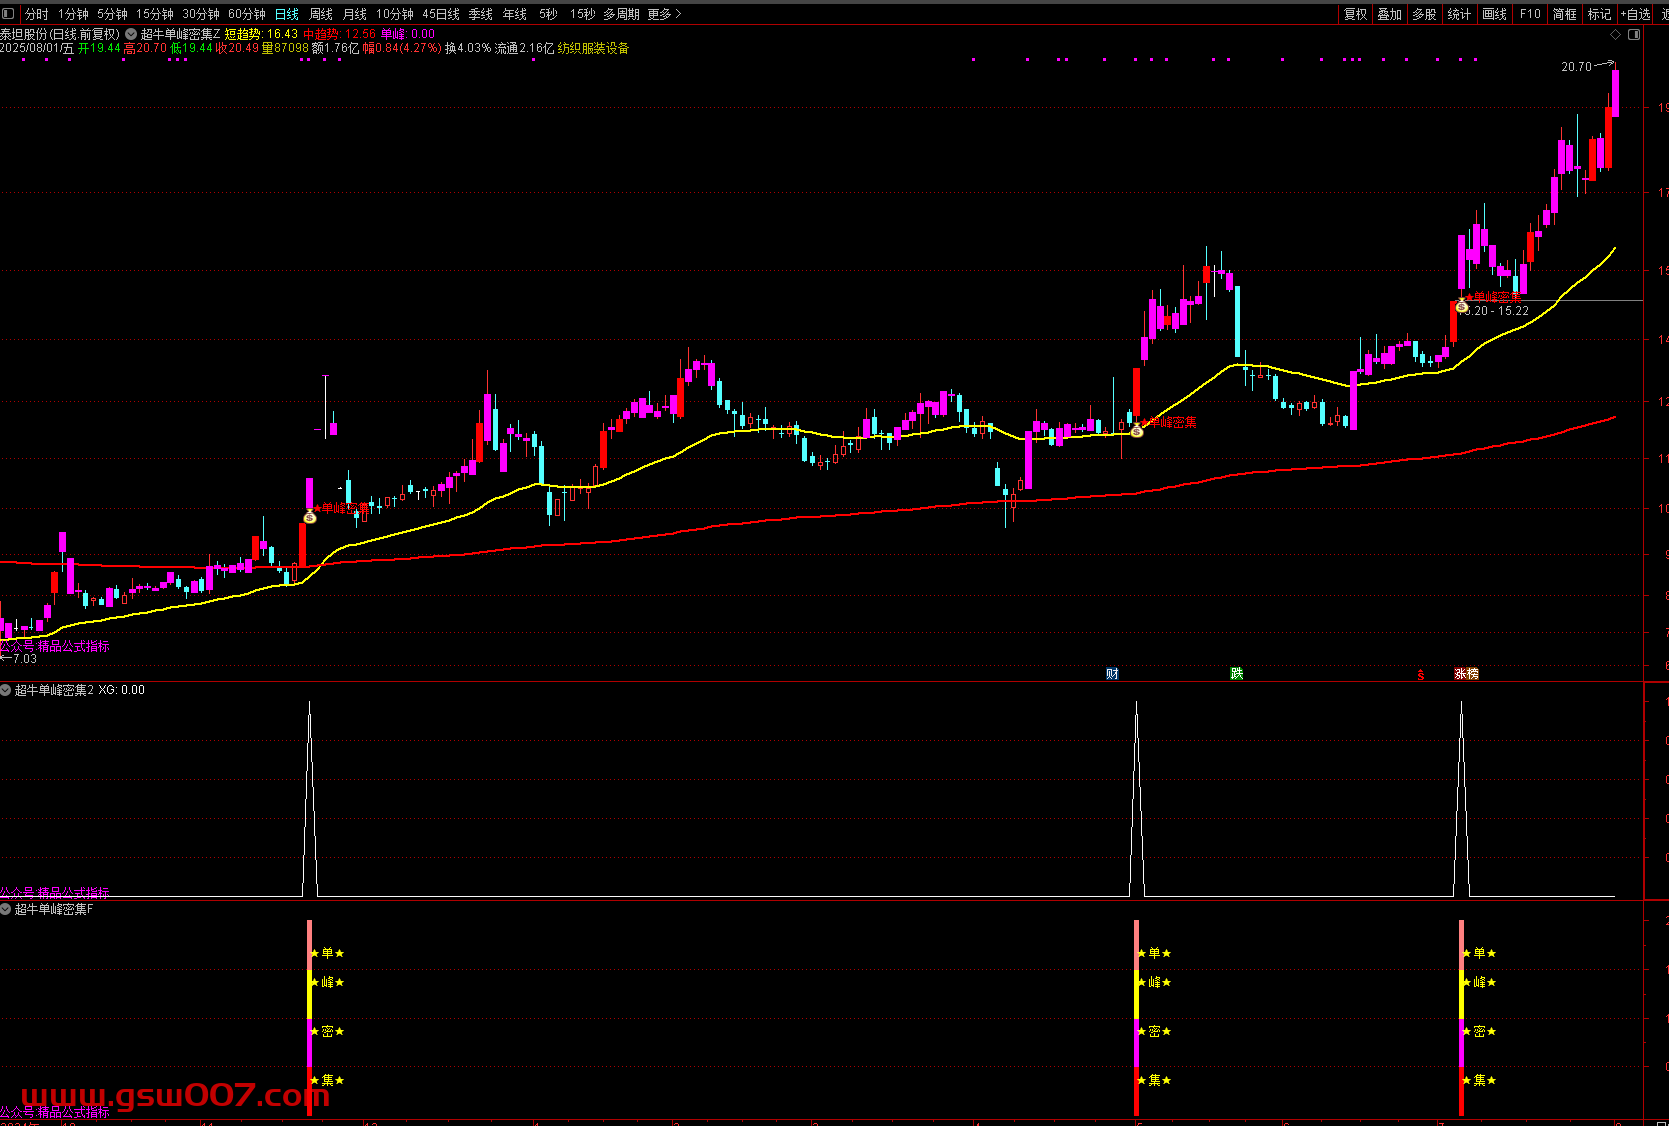1669x1126 pixels.
Task: Open dropdown for 超牛单峰密集F sub-indicator
Action: [x=6, y=909]
